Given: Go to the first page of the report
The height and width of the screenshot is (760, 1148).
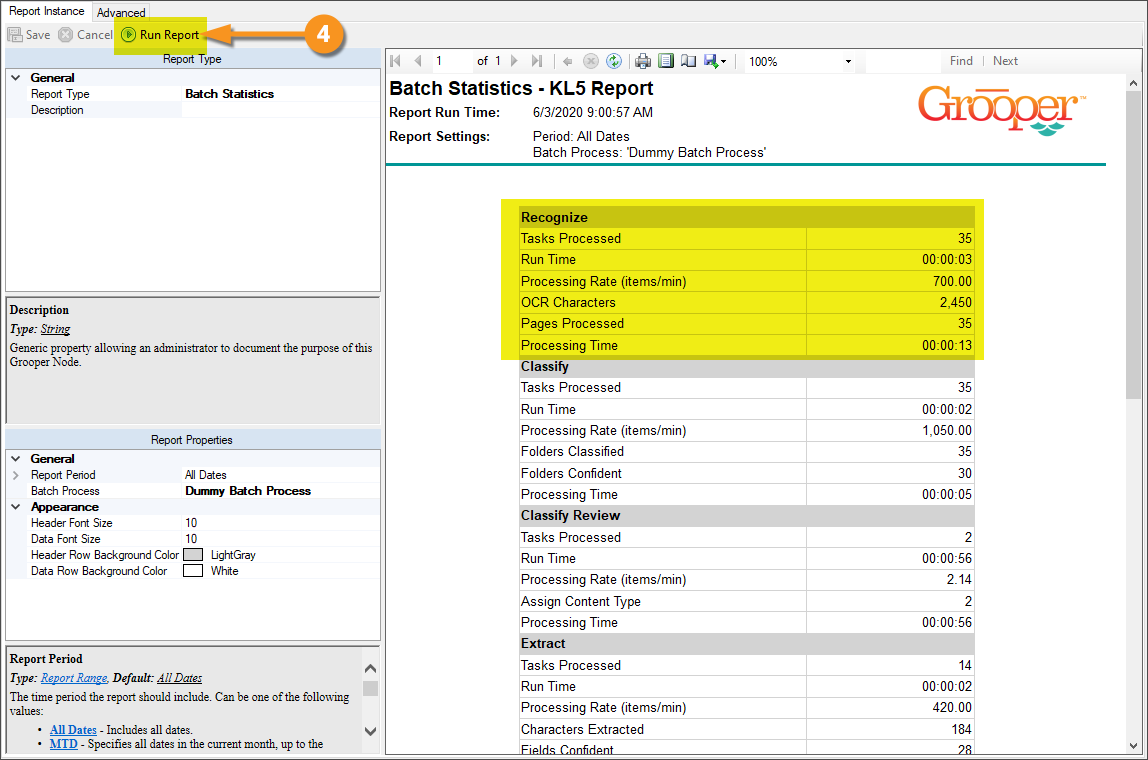Looking at the screenshot, I should (396, 61).
